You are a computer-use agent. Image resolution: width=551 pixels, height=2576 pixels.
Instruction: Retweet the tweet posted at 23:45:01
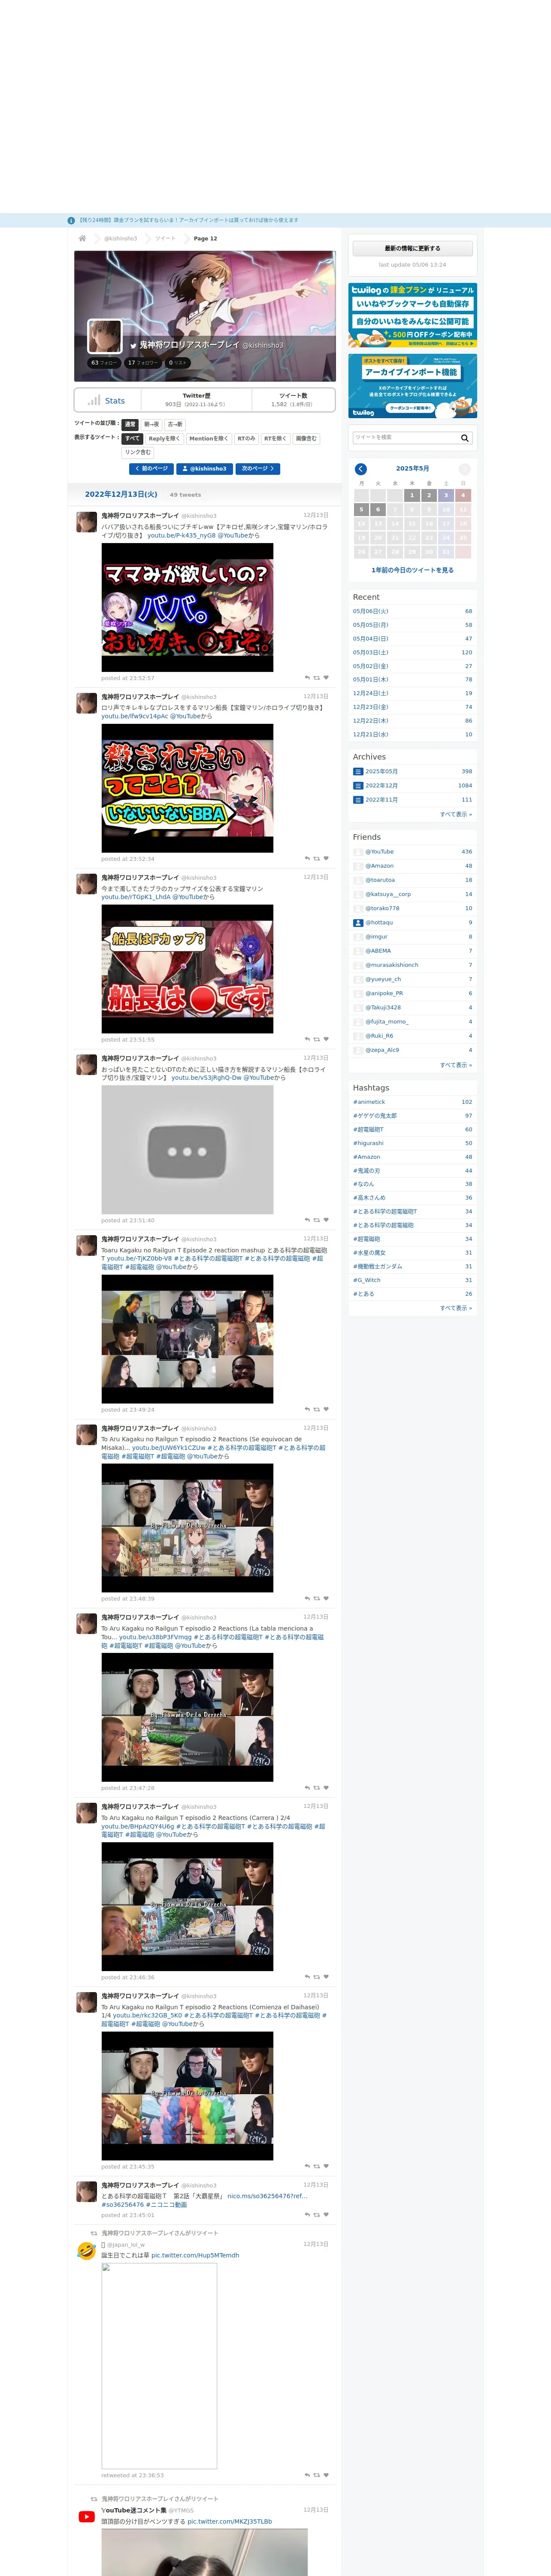tap(317, 2215)
